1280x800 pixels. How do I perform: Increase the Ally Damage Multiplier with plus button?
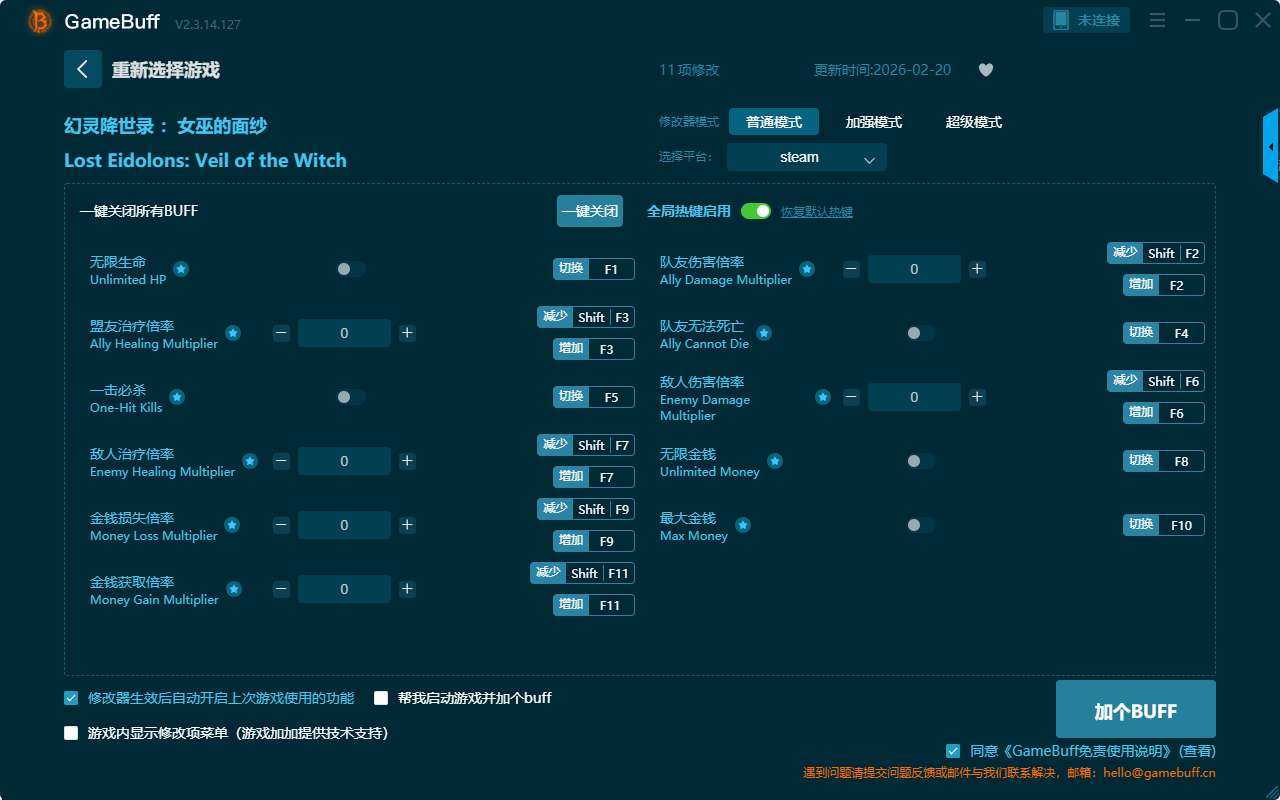click(x=977, y=269)
